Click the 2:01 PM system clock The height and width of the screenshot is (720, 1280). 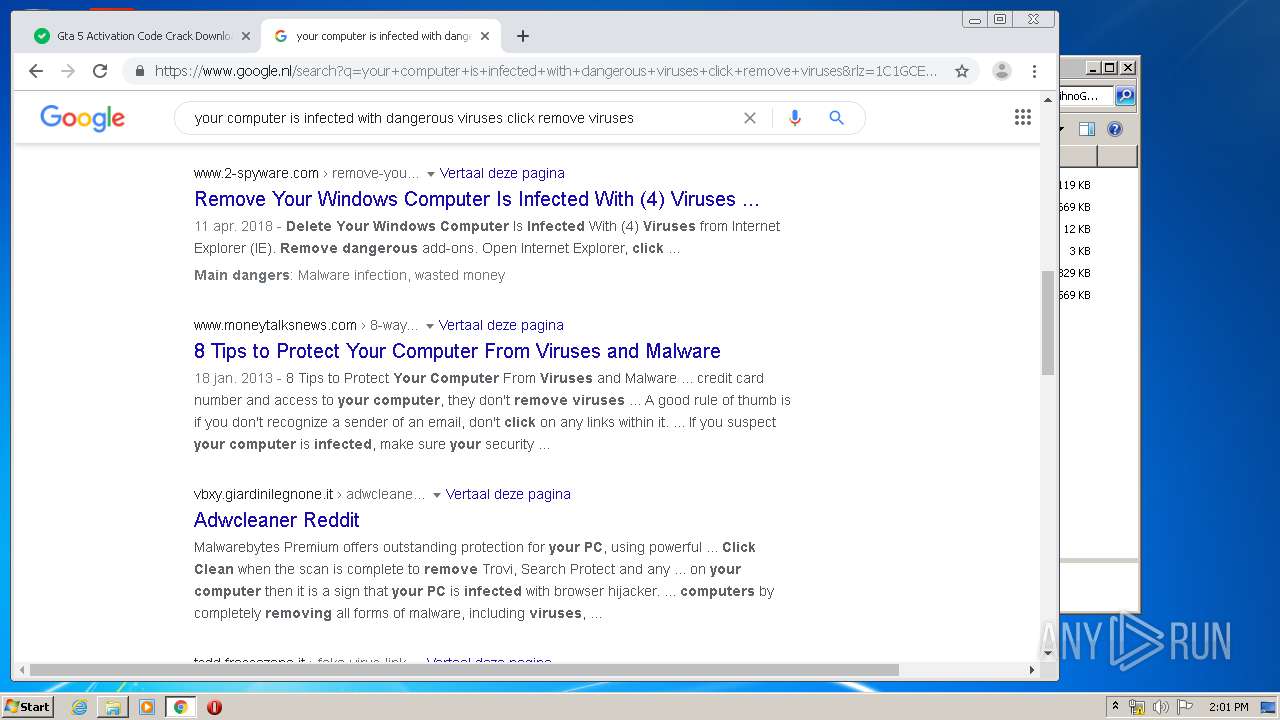pyautogui.click(x=1229, y=707)
